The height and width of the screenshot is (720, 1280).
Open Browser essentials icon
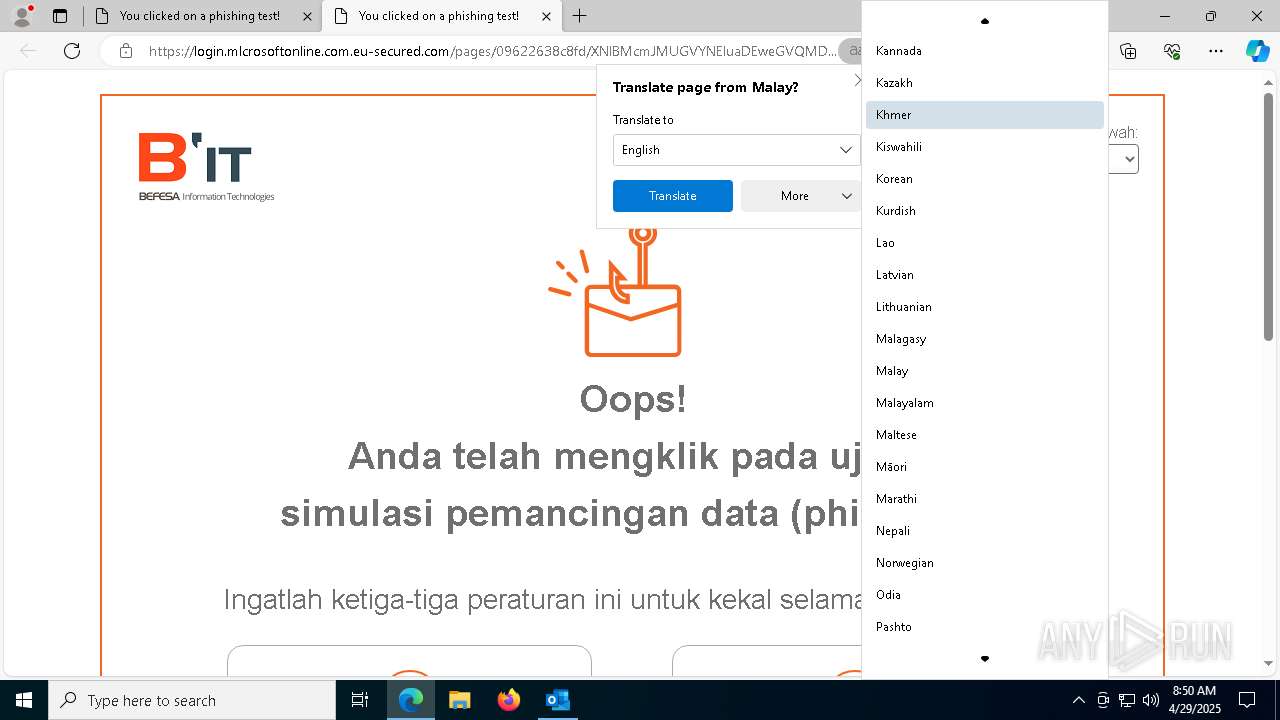pyautogui.click(x=1172, y=51)
